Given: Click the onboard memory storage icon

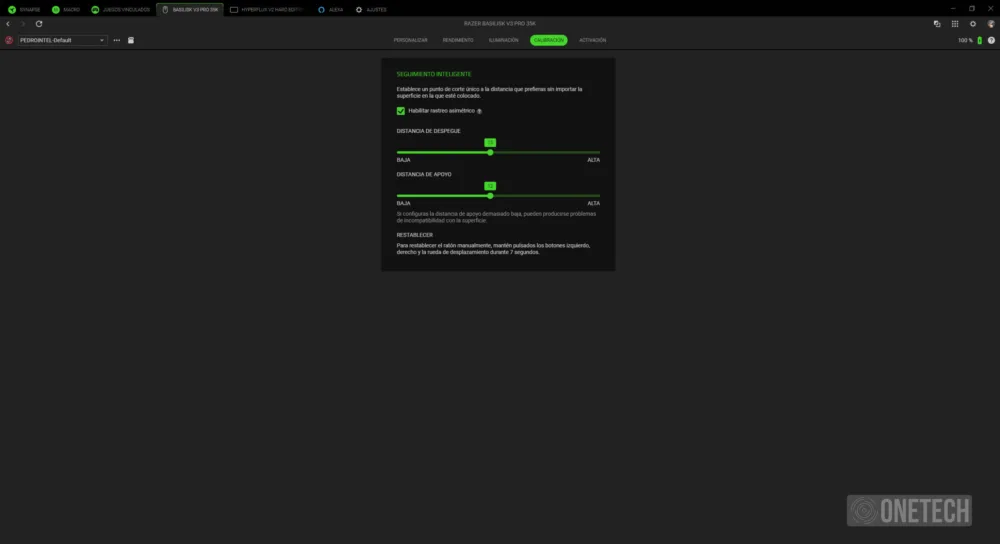Looking at the screenshot, I should 131,40.
